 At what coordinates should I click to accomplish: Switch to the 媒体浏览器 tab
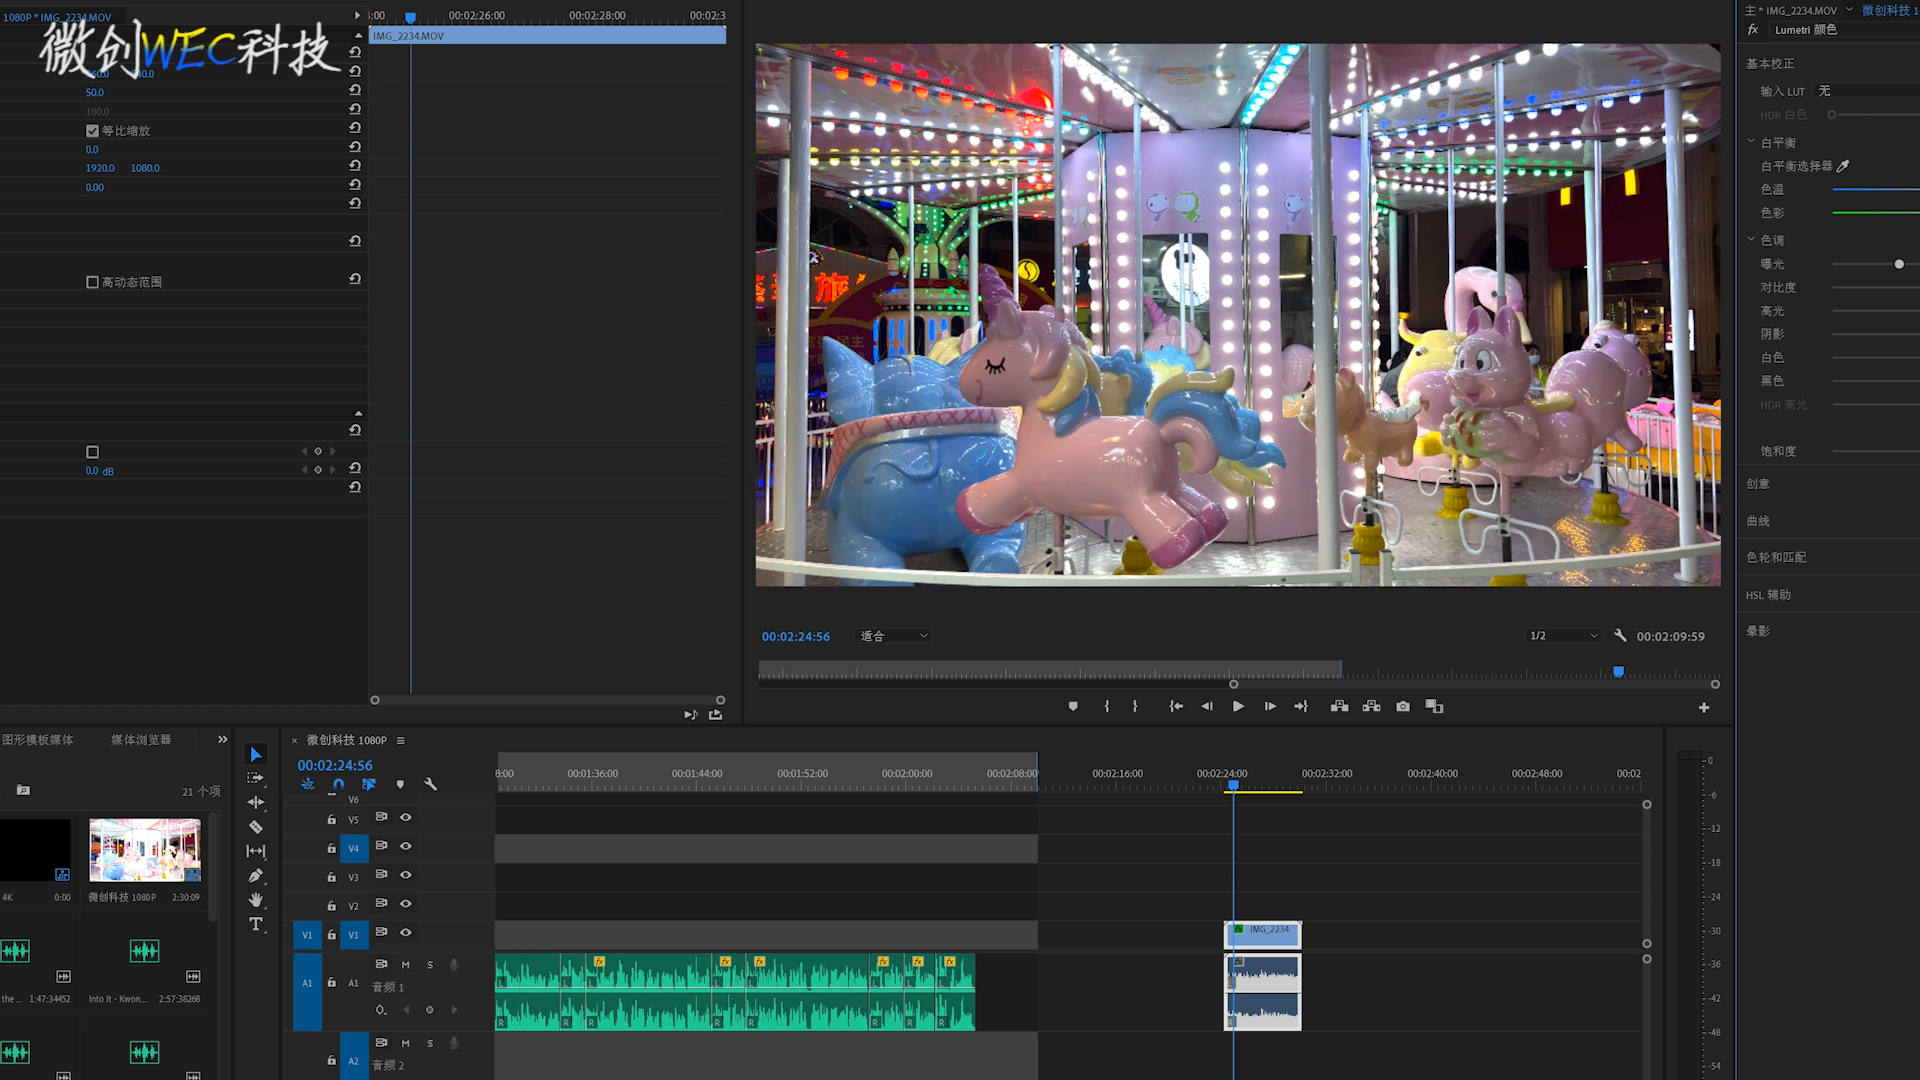(141, 740)
